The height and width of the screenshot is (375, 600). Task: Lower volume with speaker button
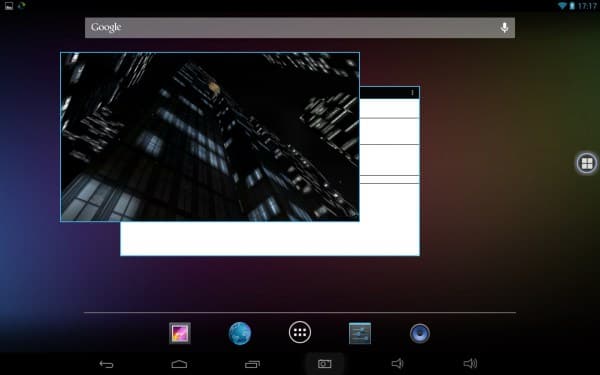(x=398, y=364)
